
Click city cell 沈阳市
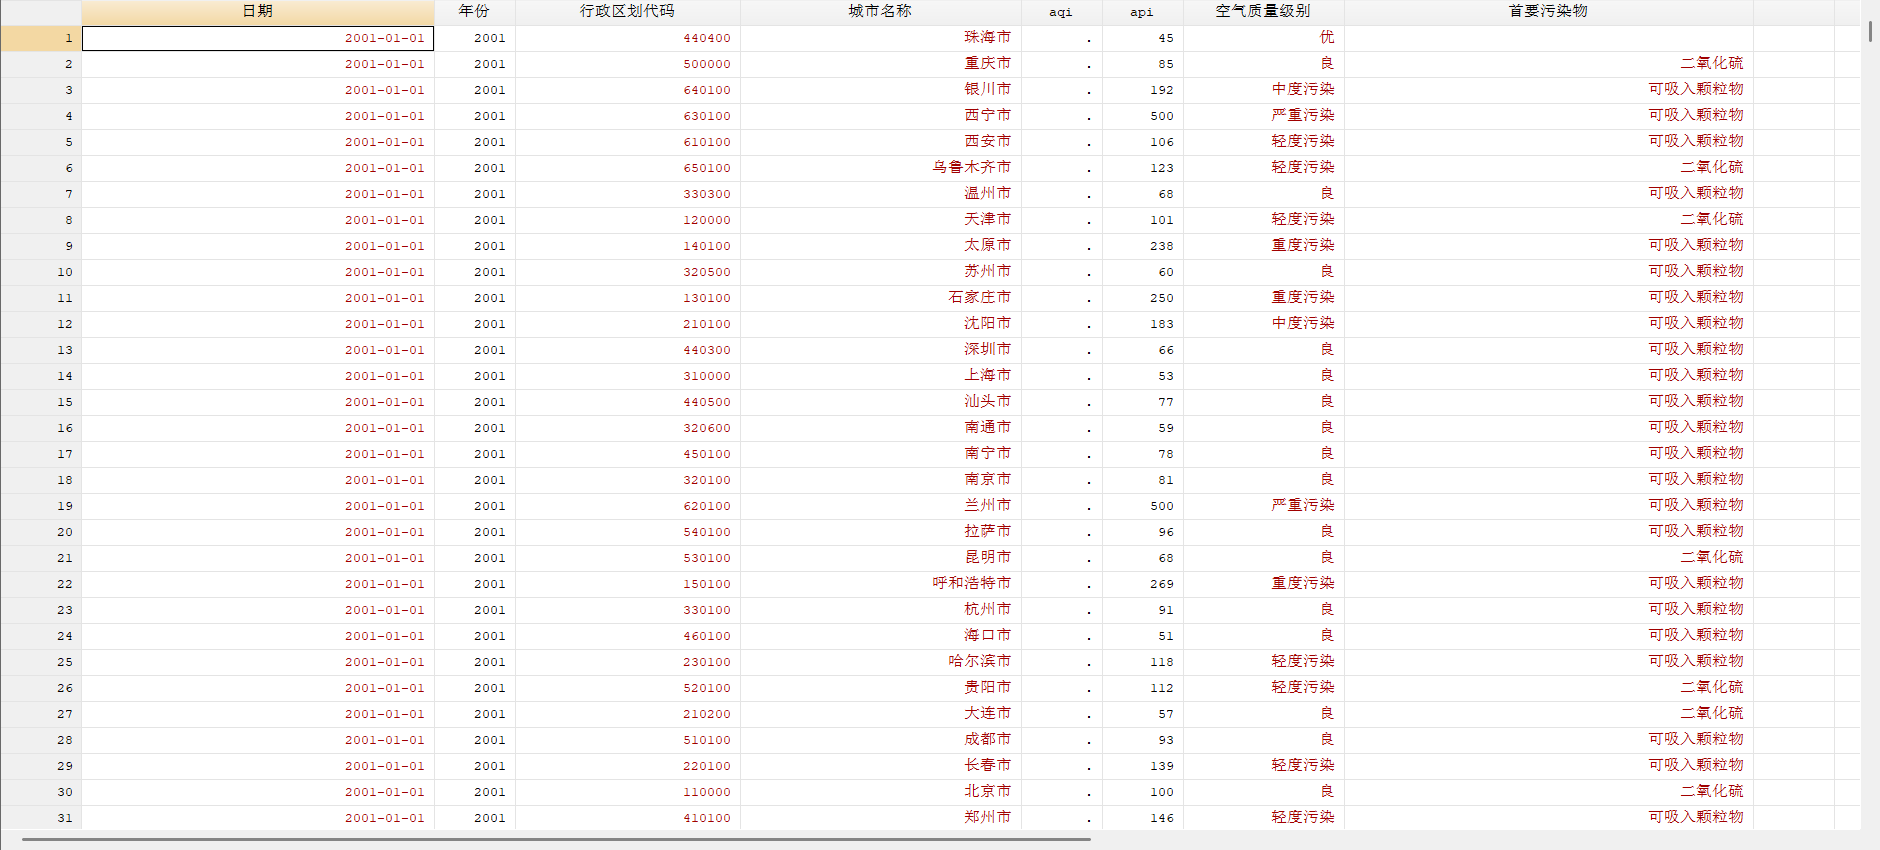(x=880, y=324)
